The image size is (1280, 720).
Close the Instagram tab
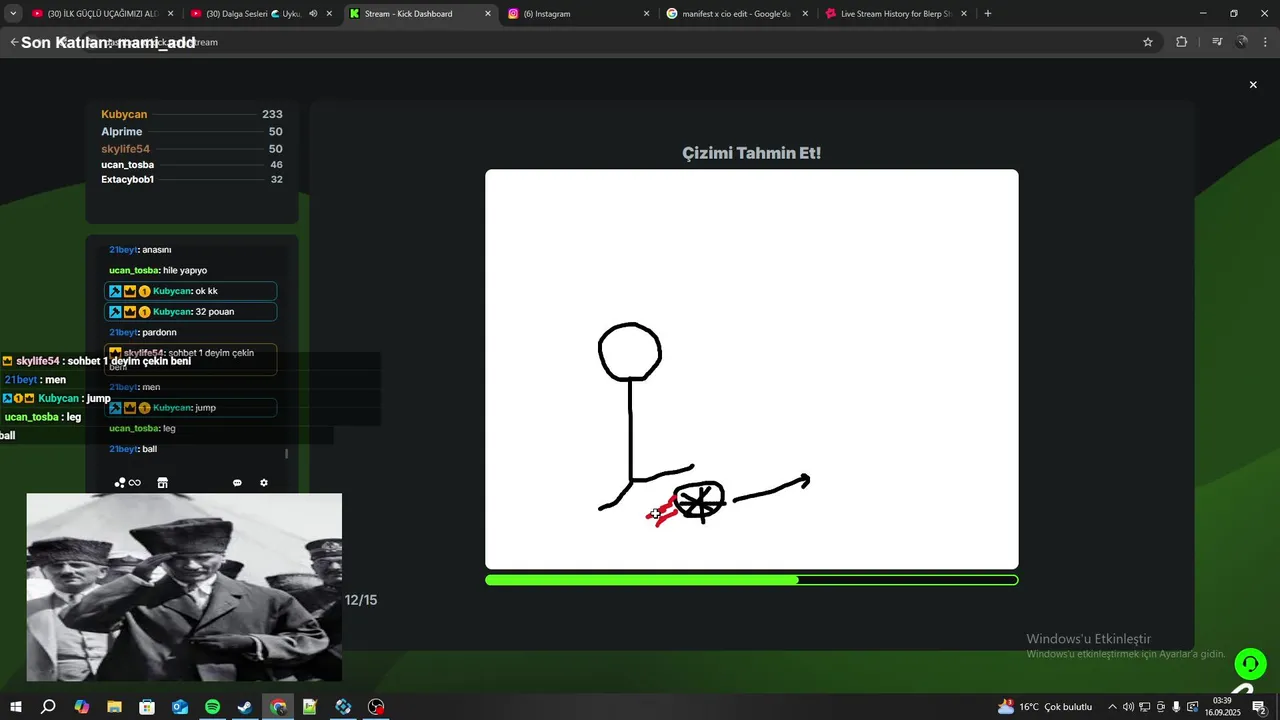pos(646,14)
